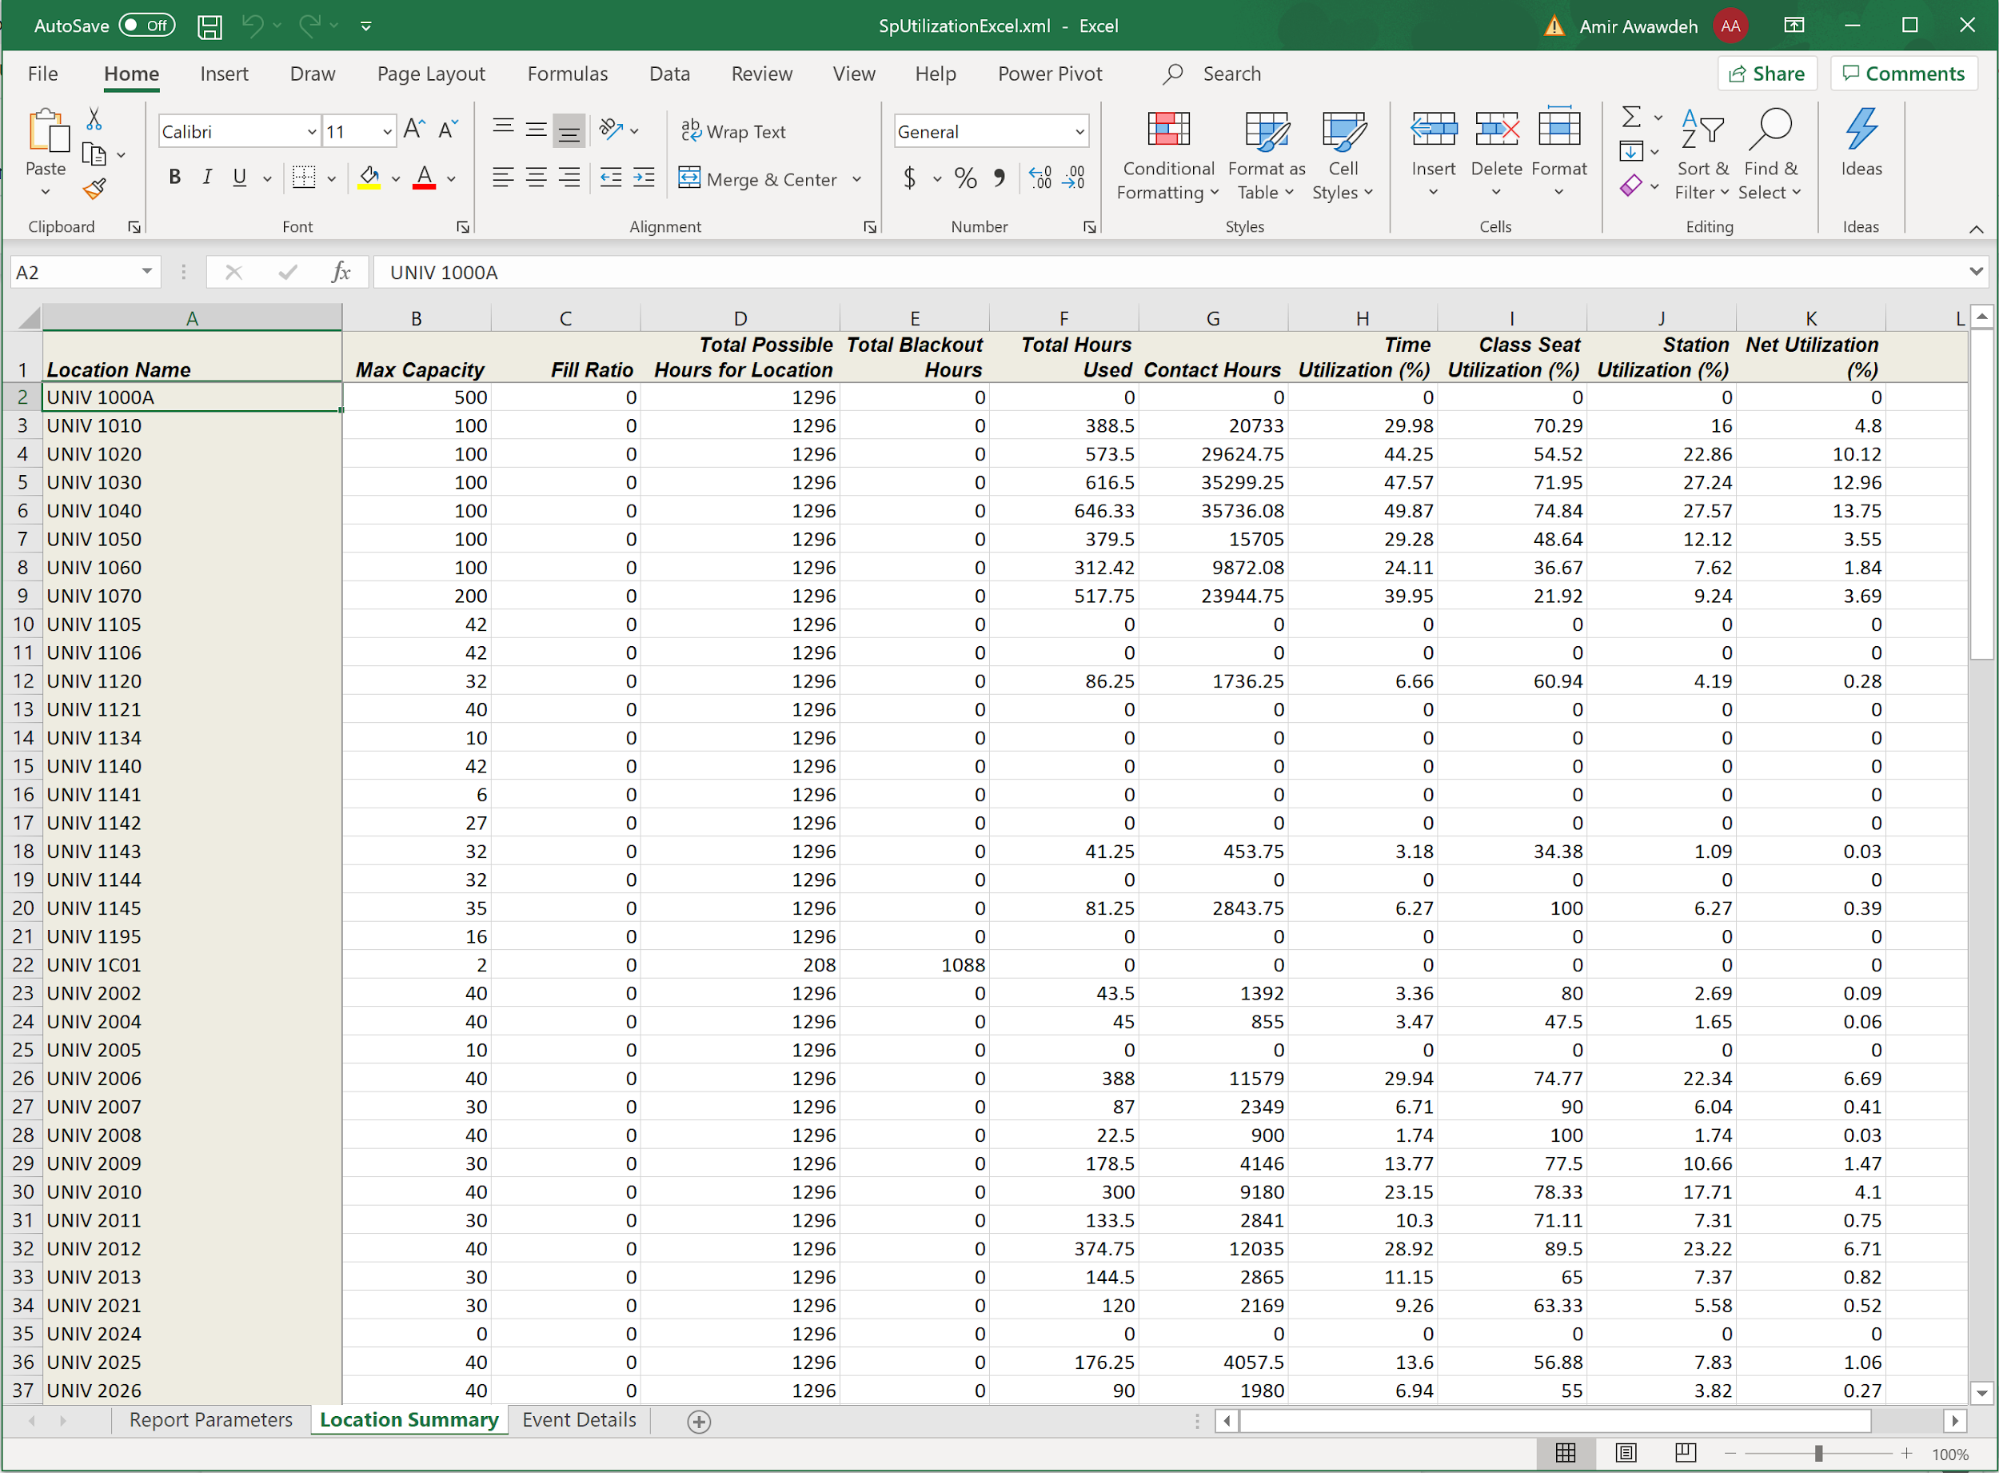Expand the General number format dropdown

(x=1079, y=132)
